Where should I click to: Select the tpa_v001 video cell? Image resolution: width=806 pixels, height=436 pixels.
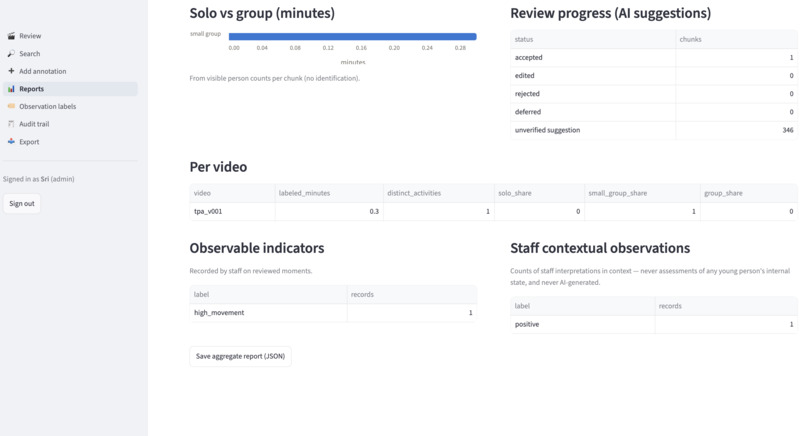pyautogui.click(x=232, y=211)
